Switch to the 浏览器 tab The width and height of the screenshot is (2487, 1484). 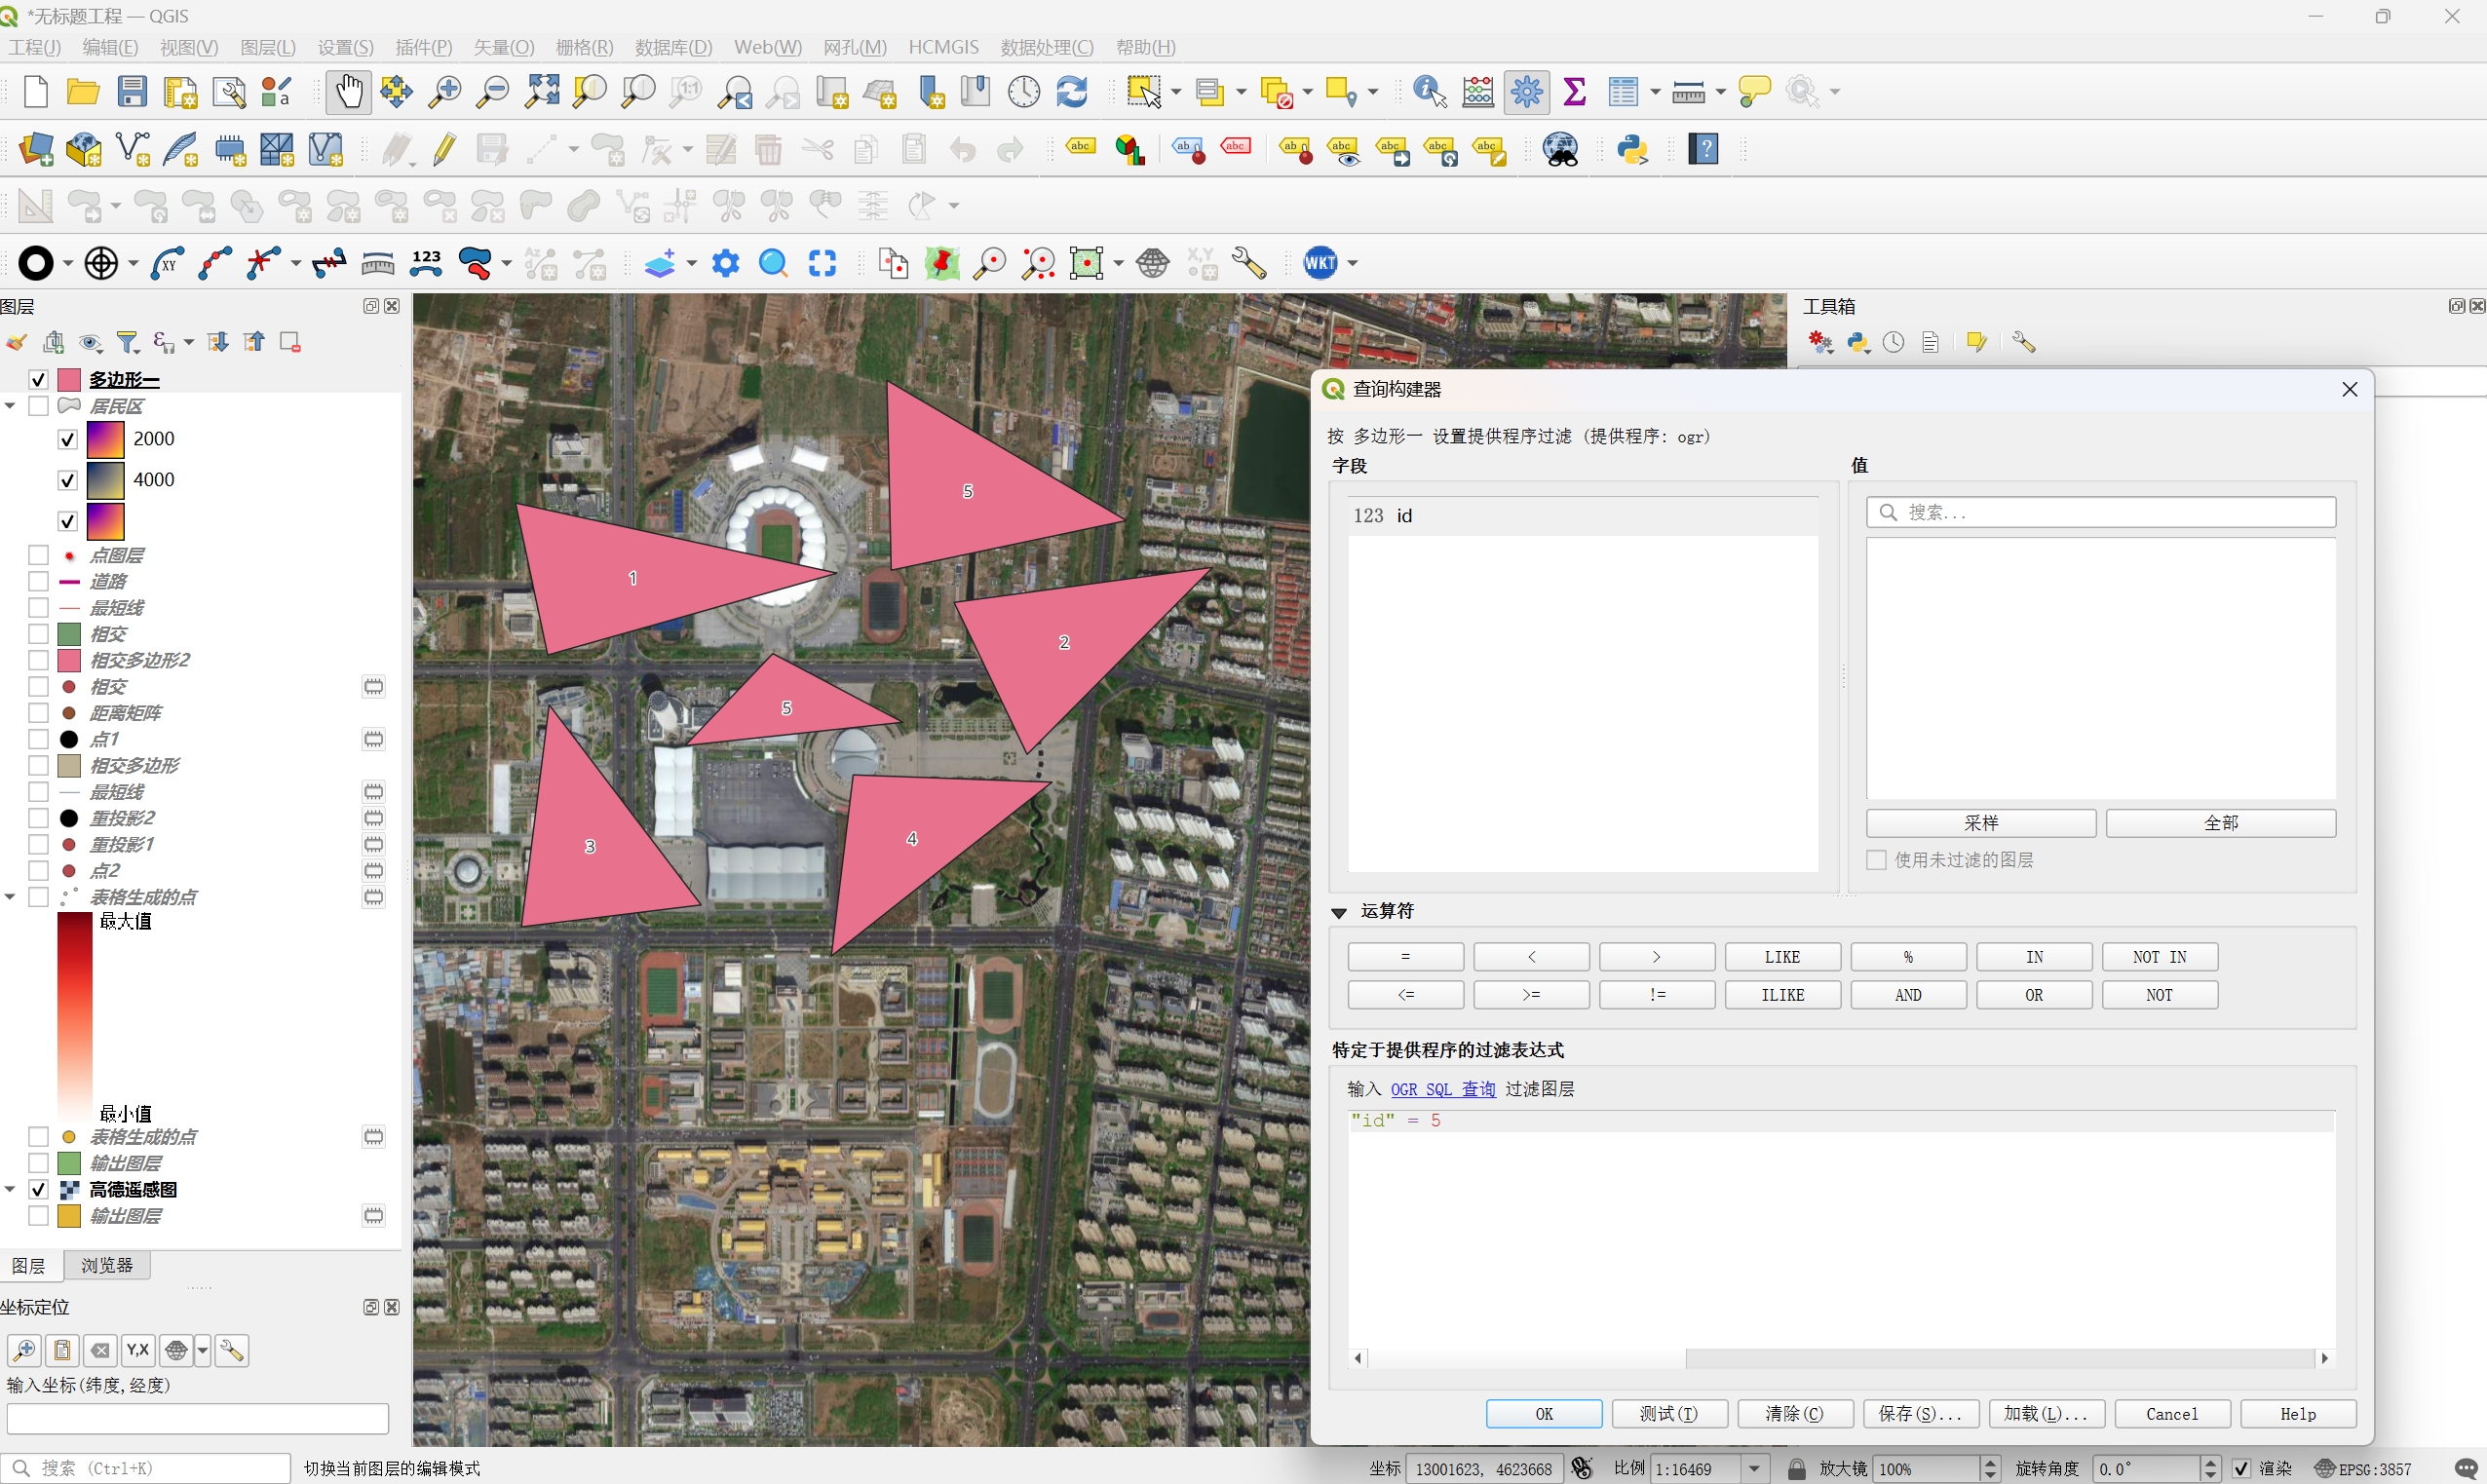(106, 1265)
